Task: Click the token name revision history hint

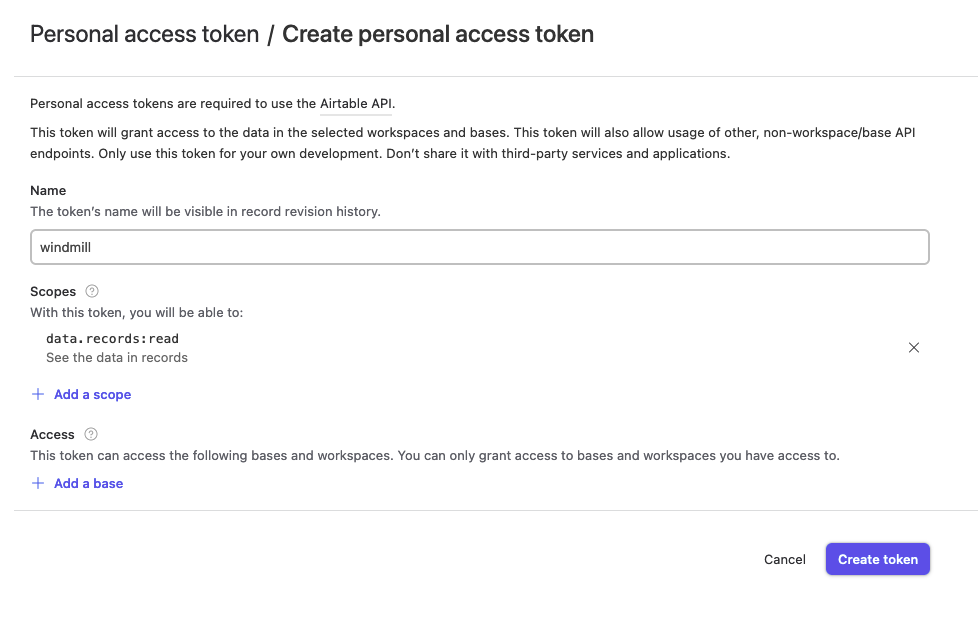Action: point(205,211)
